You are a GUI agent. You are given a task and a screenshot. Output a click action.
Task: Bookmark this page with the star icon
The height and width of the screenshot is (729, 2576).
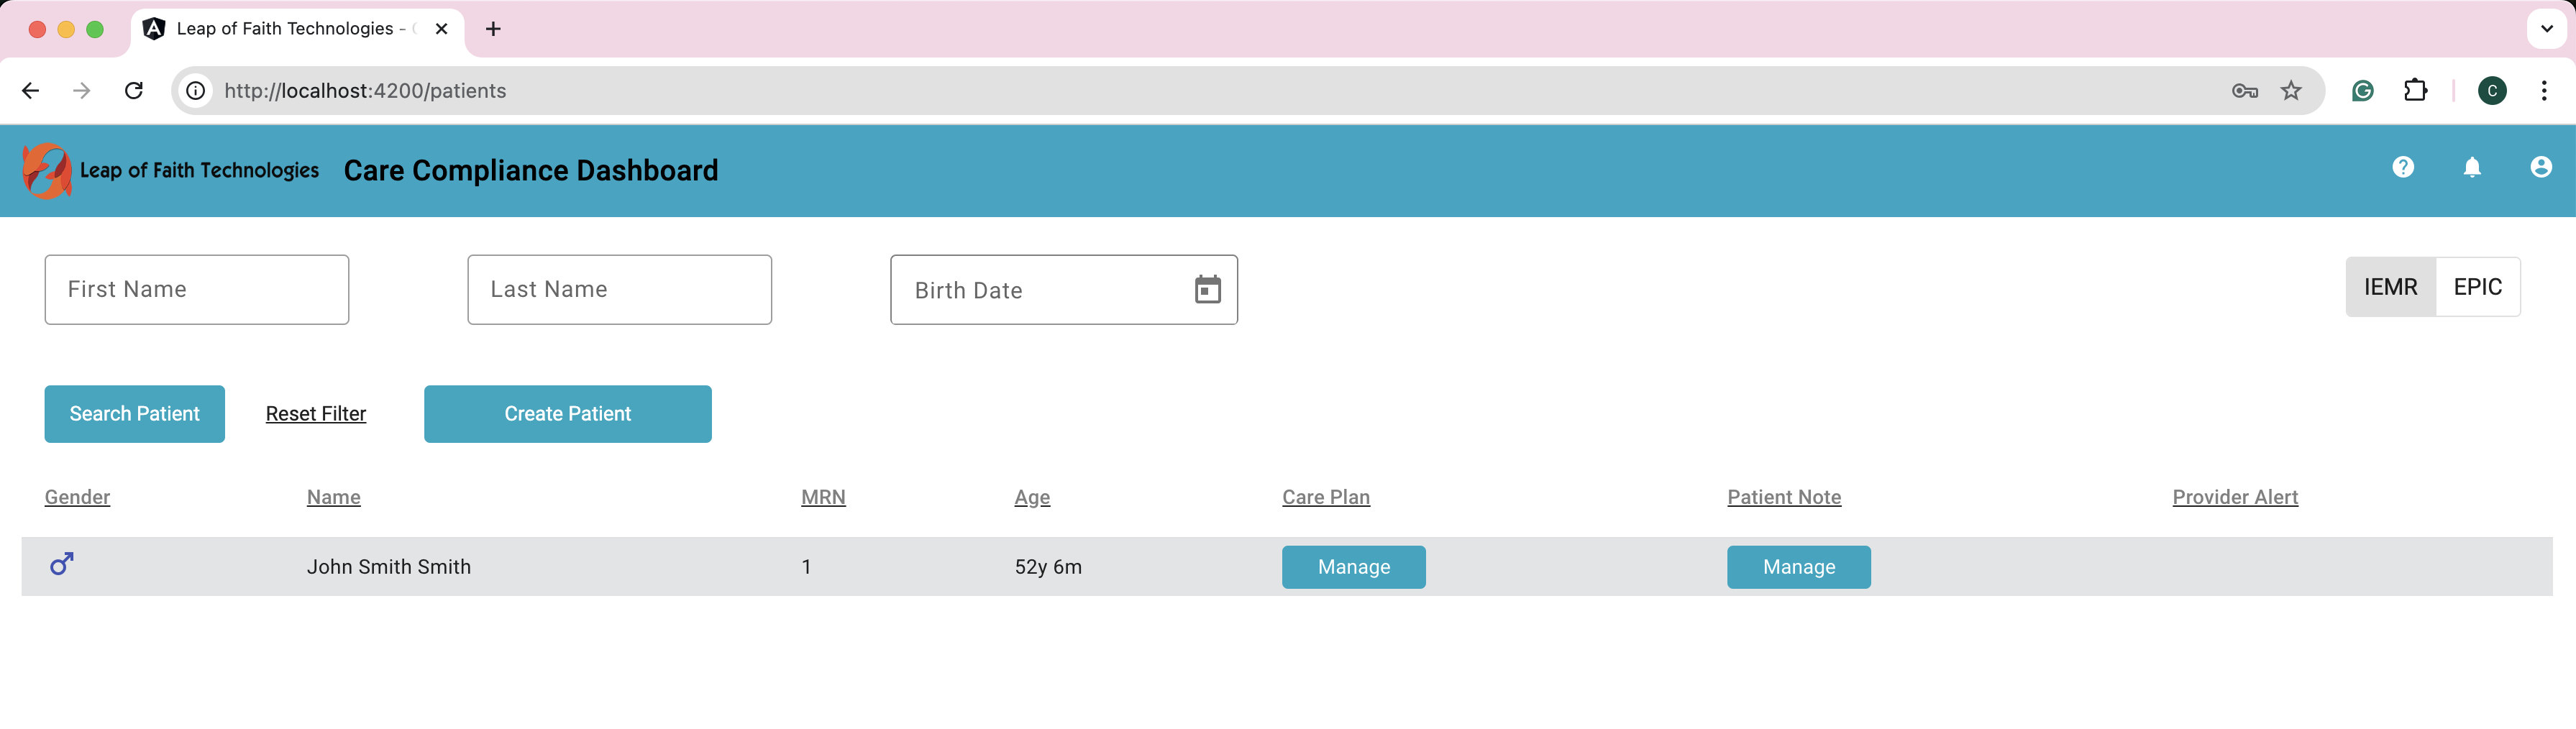click(2290, 91)
